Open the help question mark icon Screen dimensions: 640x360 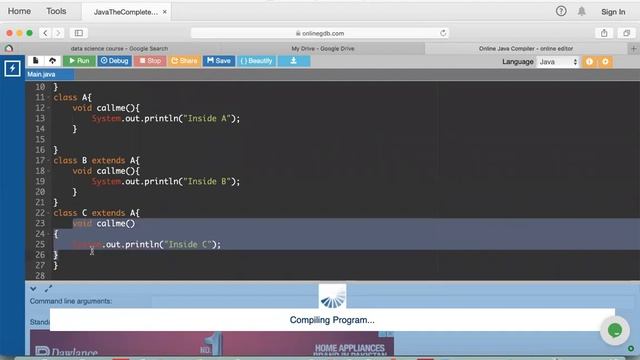(x=561, y=11)
